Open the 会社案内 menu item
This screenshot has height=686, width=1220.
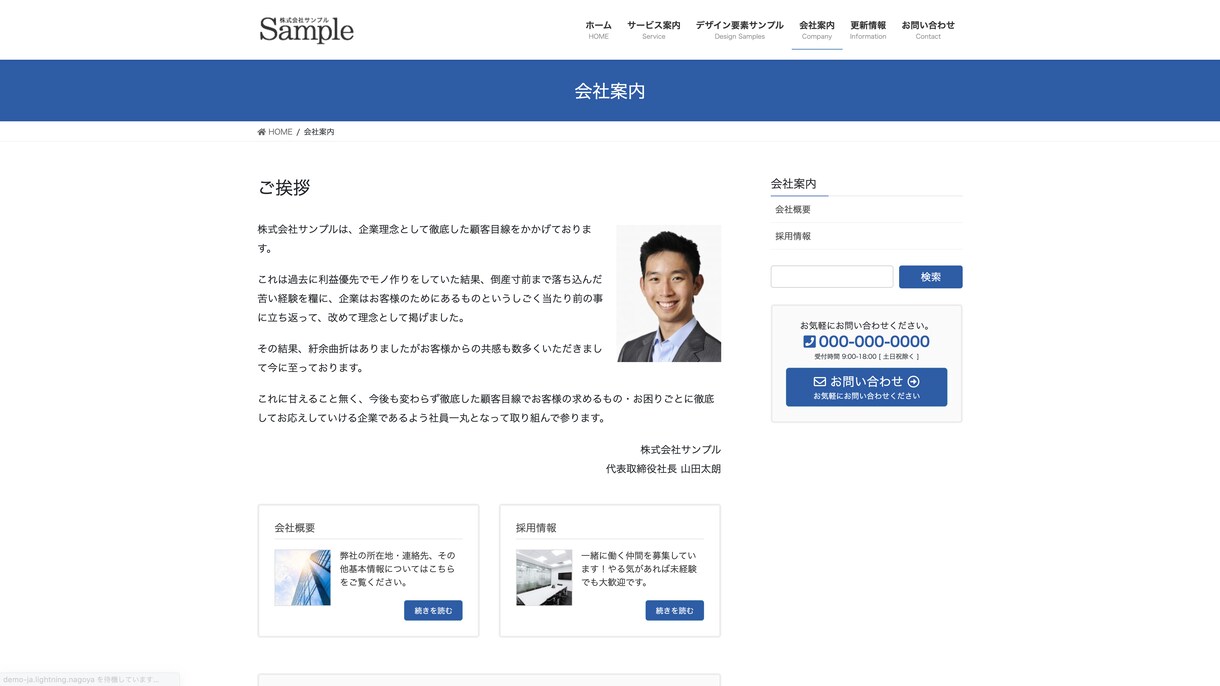pos(817,30)
